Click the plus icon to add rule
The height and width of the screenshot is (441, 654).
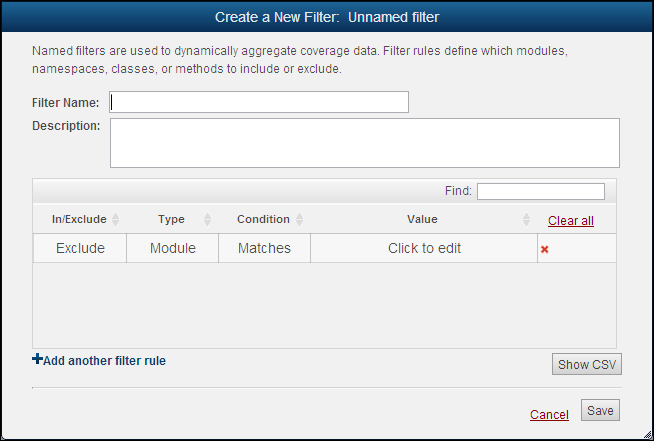click(38, 360)
